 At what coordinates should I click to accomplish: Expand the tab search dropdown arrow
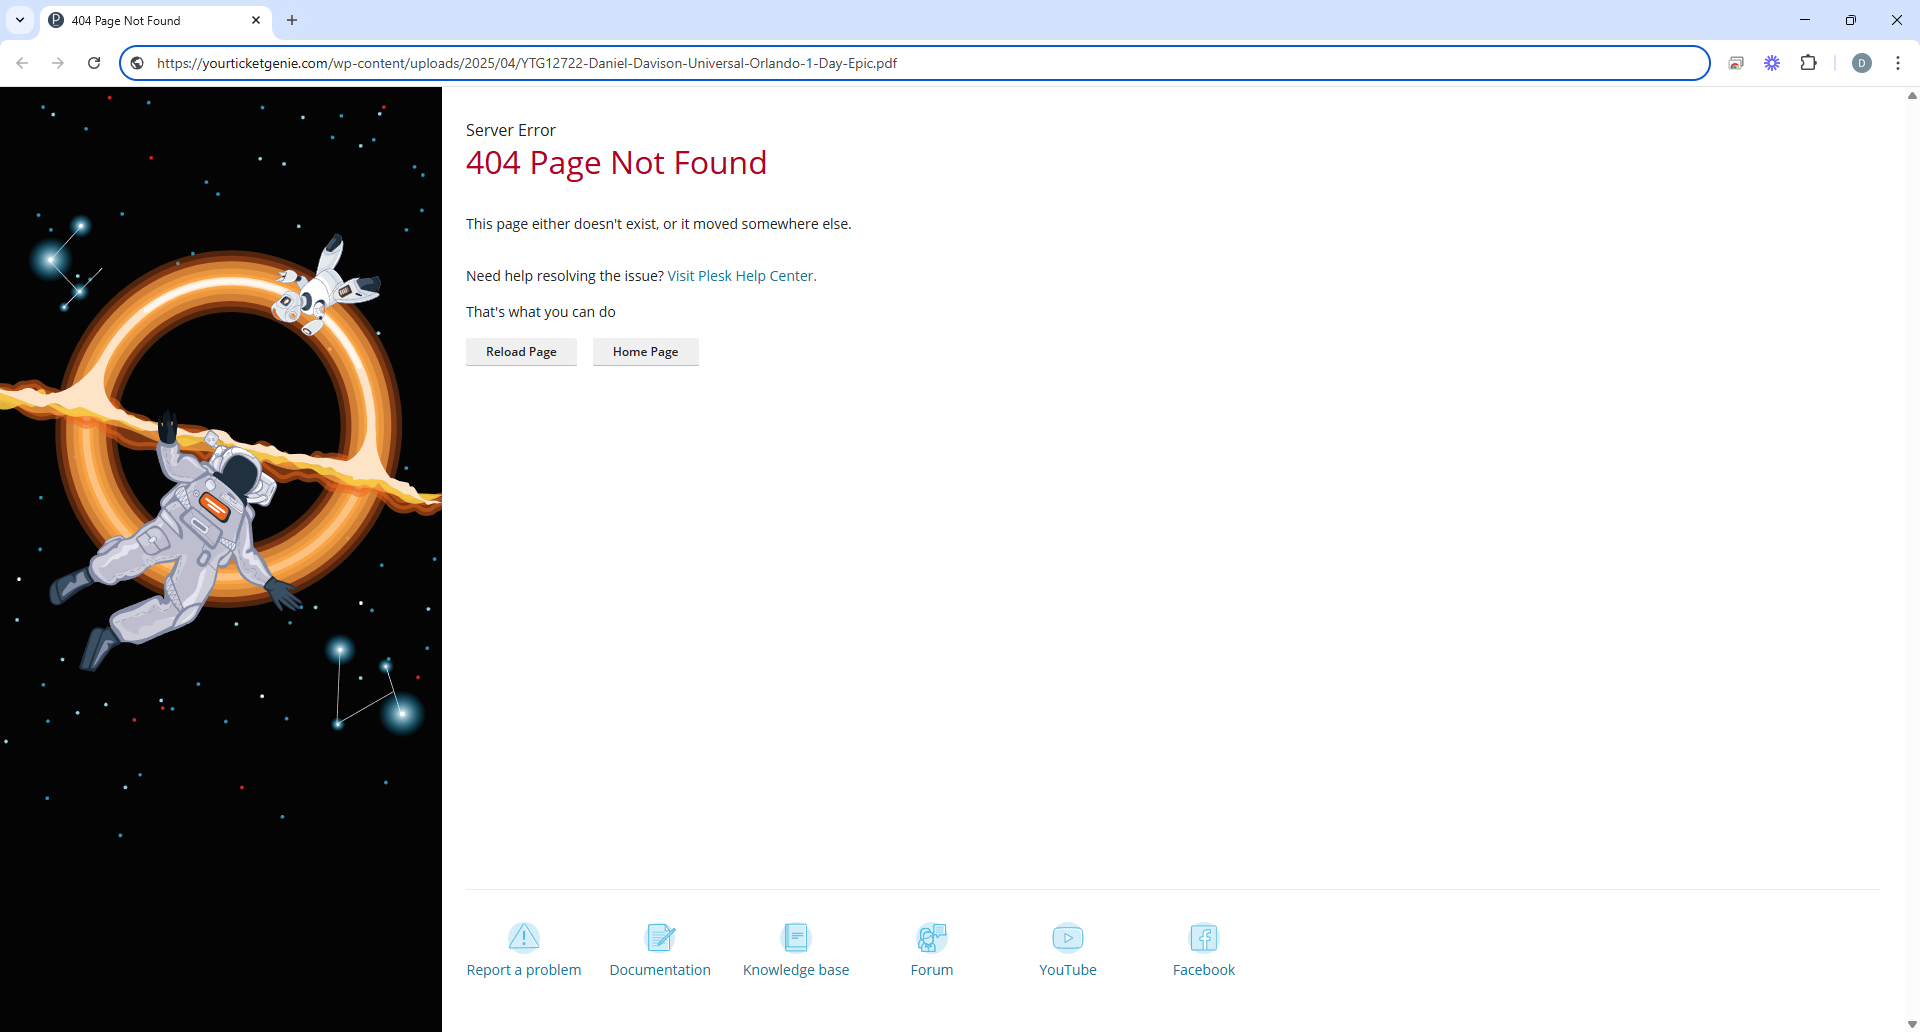coord(20,20)
